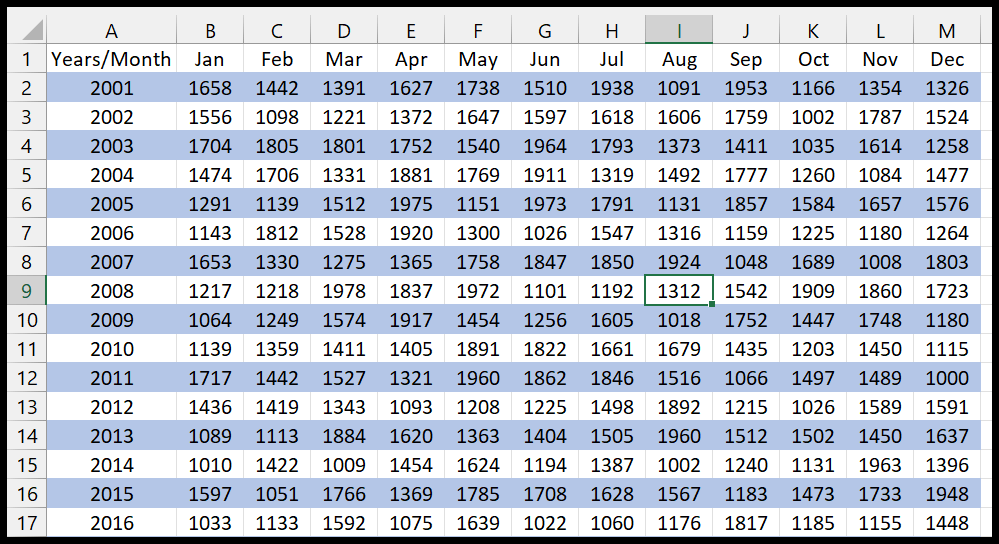999x544 pixels.
Task: Select column E header
Action: tap(411, 30)
